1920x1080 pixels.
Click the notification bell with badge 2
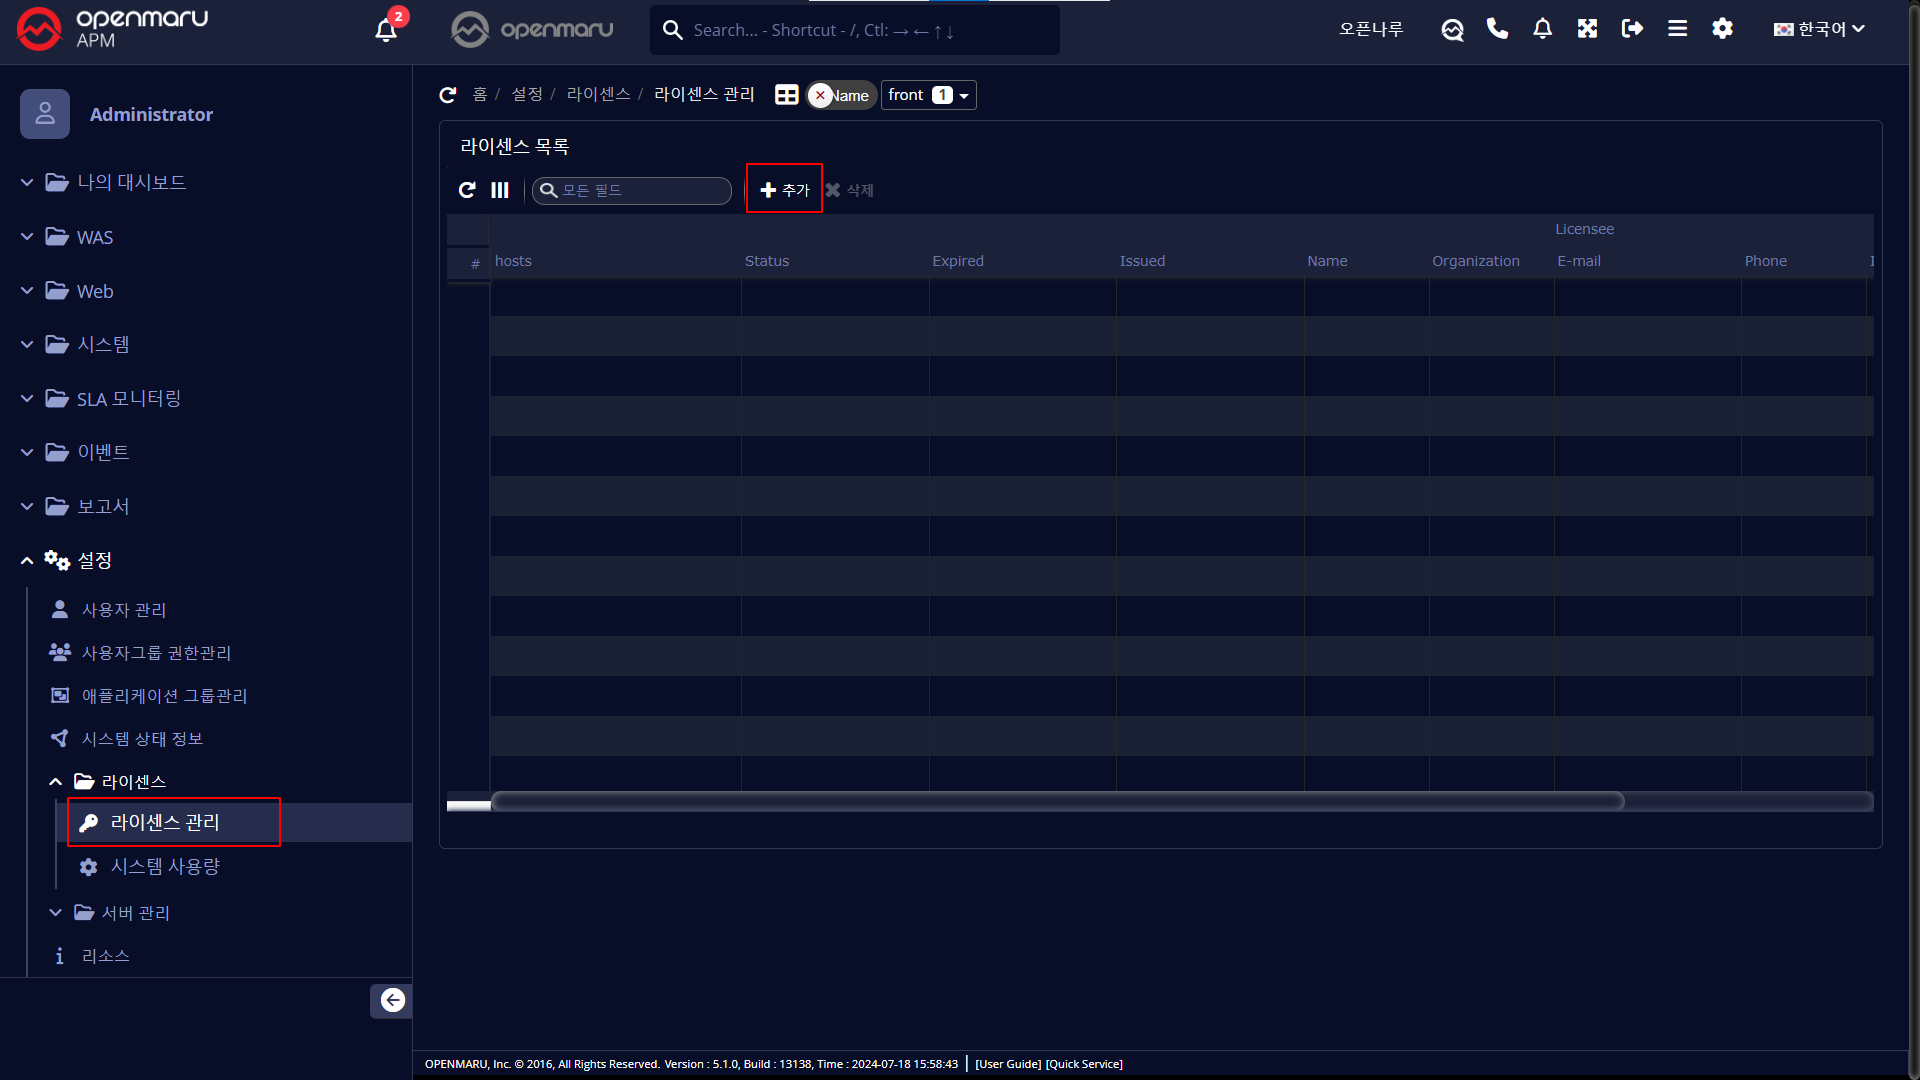coord(386,29)
